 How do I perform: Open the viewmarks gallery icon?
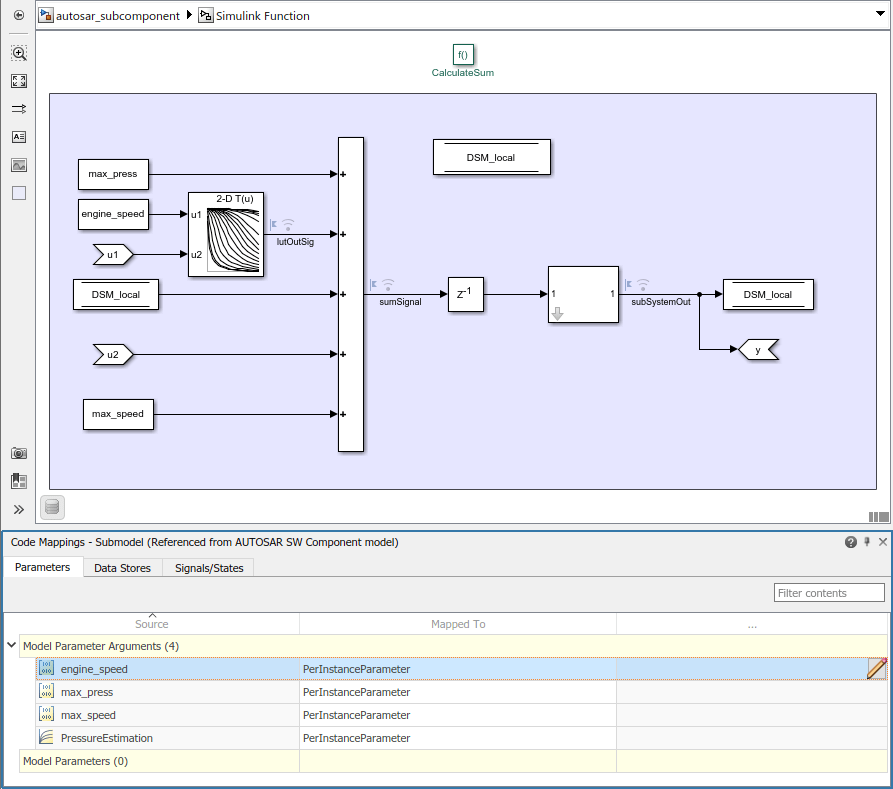(18, 481)
